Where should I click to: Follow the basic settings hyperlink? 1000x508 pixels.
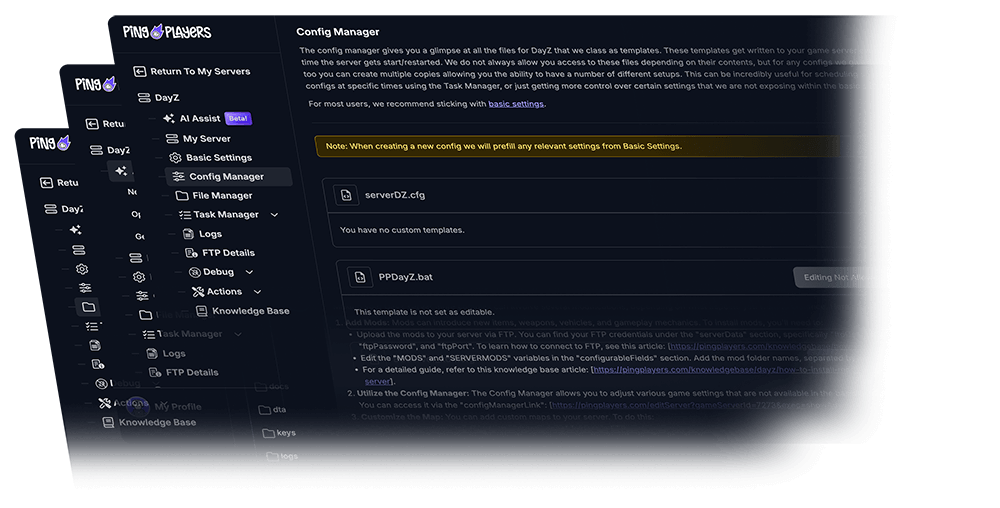click(516, 104)
